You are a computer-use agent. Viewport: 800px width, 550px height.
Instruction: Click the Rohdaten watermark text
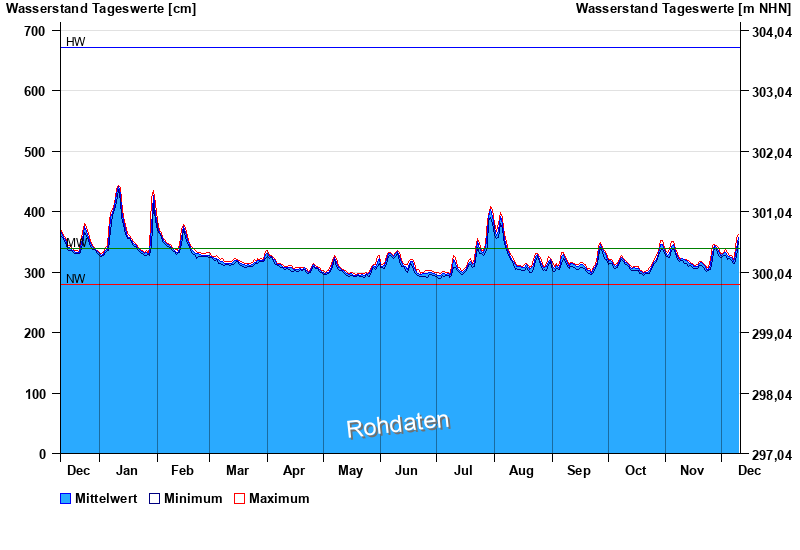398,424
